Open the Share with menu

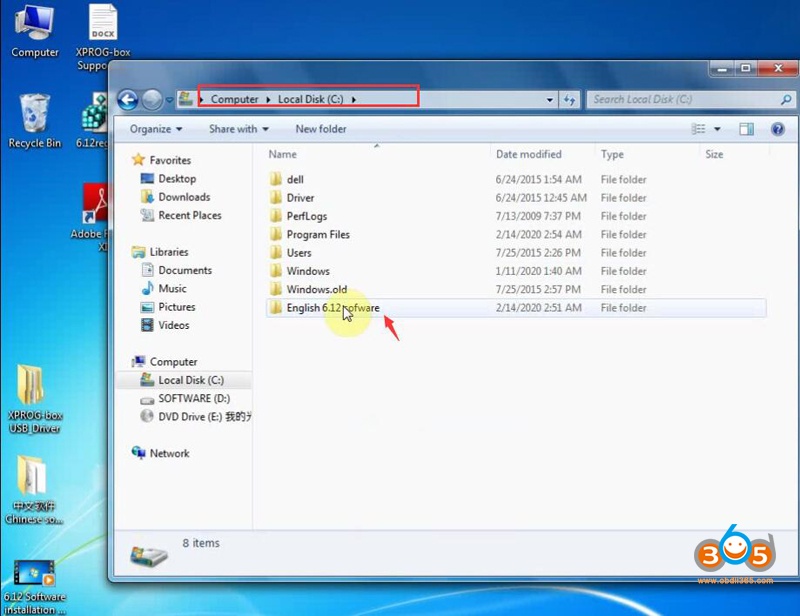[239, 129]
